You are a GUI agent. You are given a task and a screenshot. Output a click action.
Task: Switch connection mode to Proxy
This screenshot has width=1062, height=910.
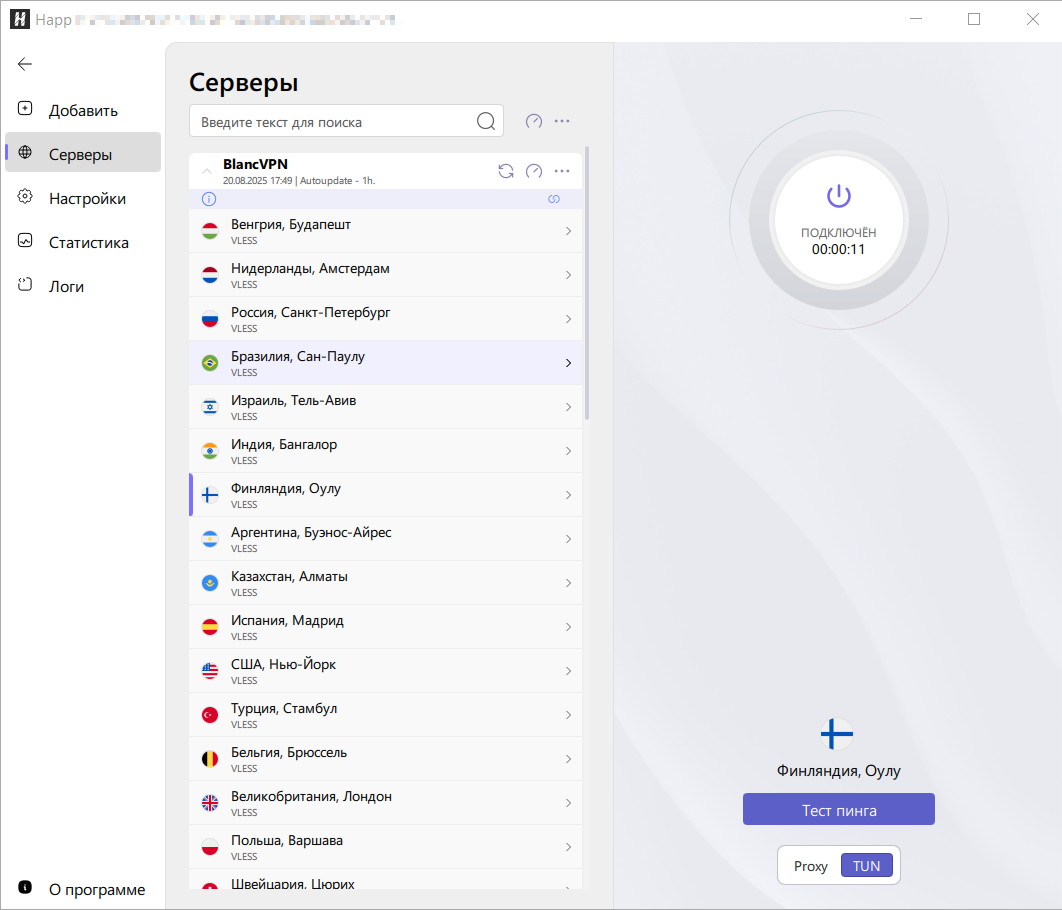coord(810,866)
